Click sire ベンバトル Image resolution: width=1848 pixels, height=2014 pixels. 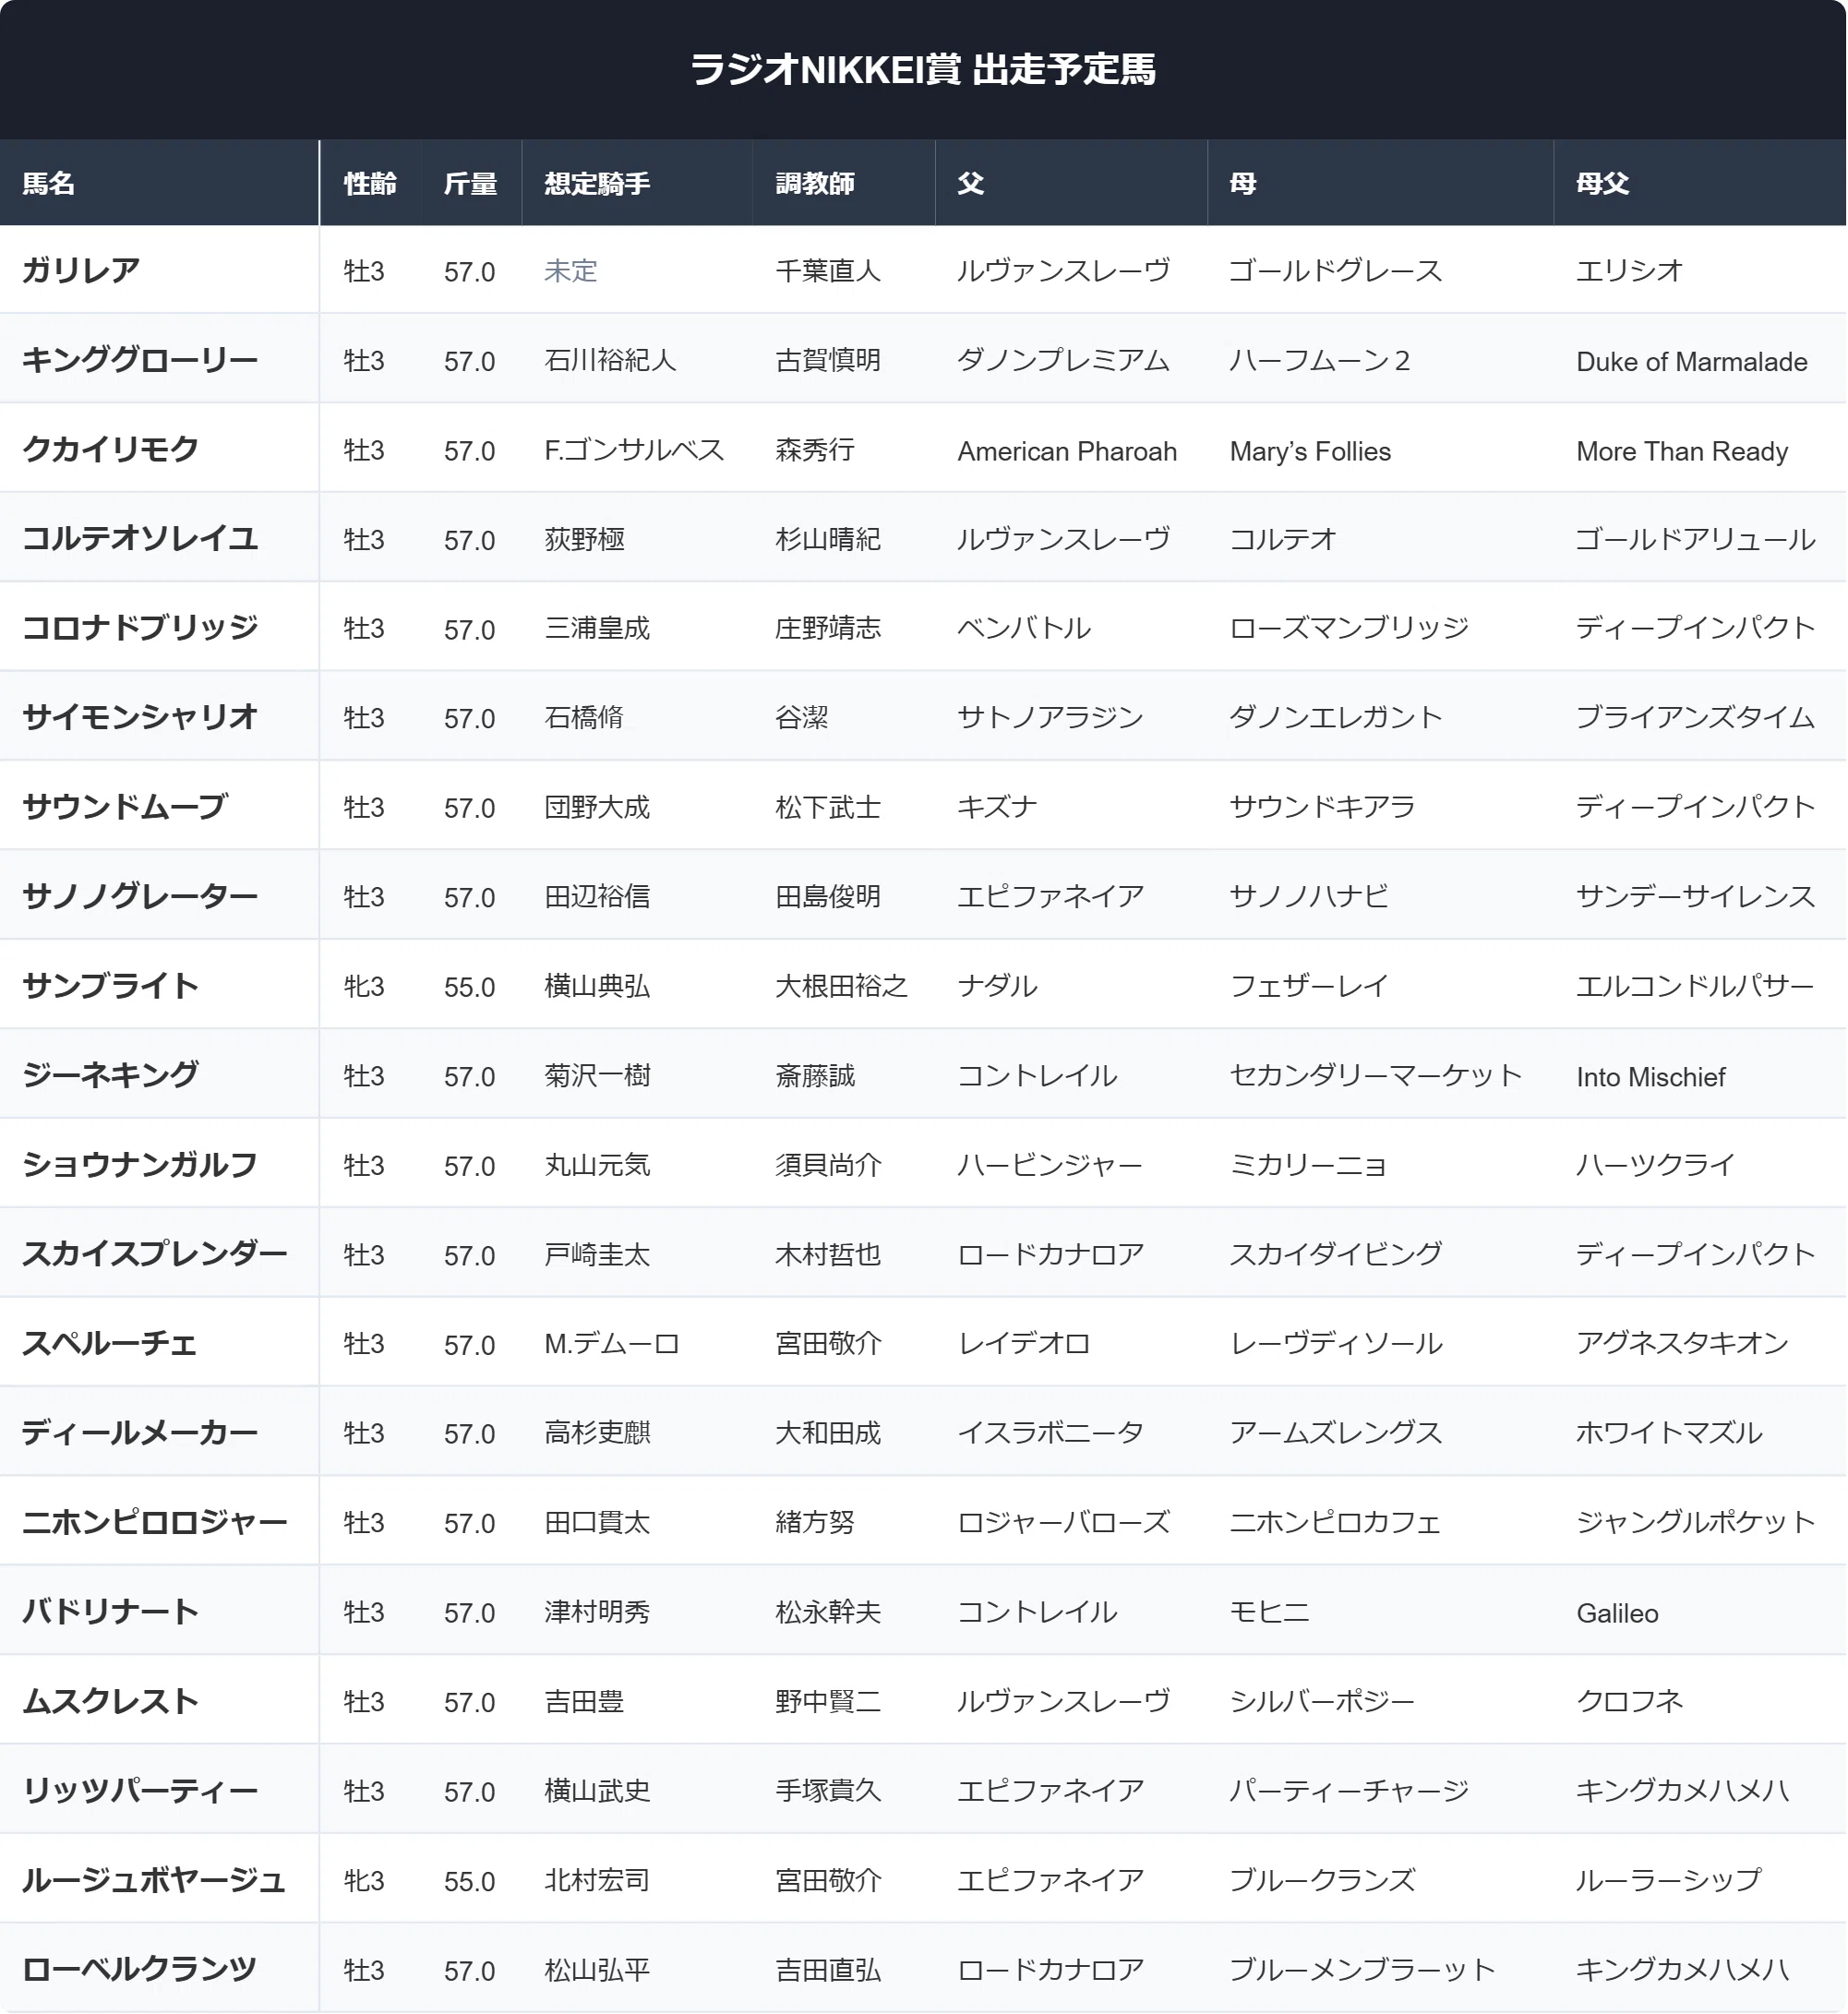[x=1024, y=628]
